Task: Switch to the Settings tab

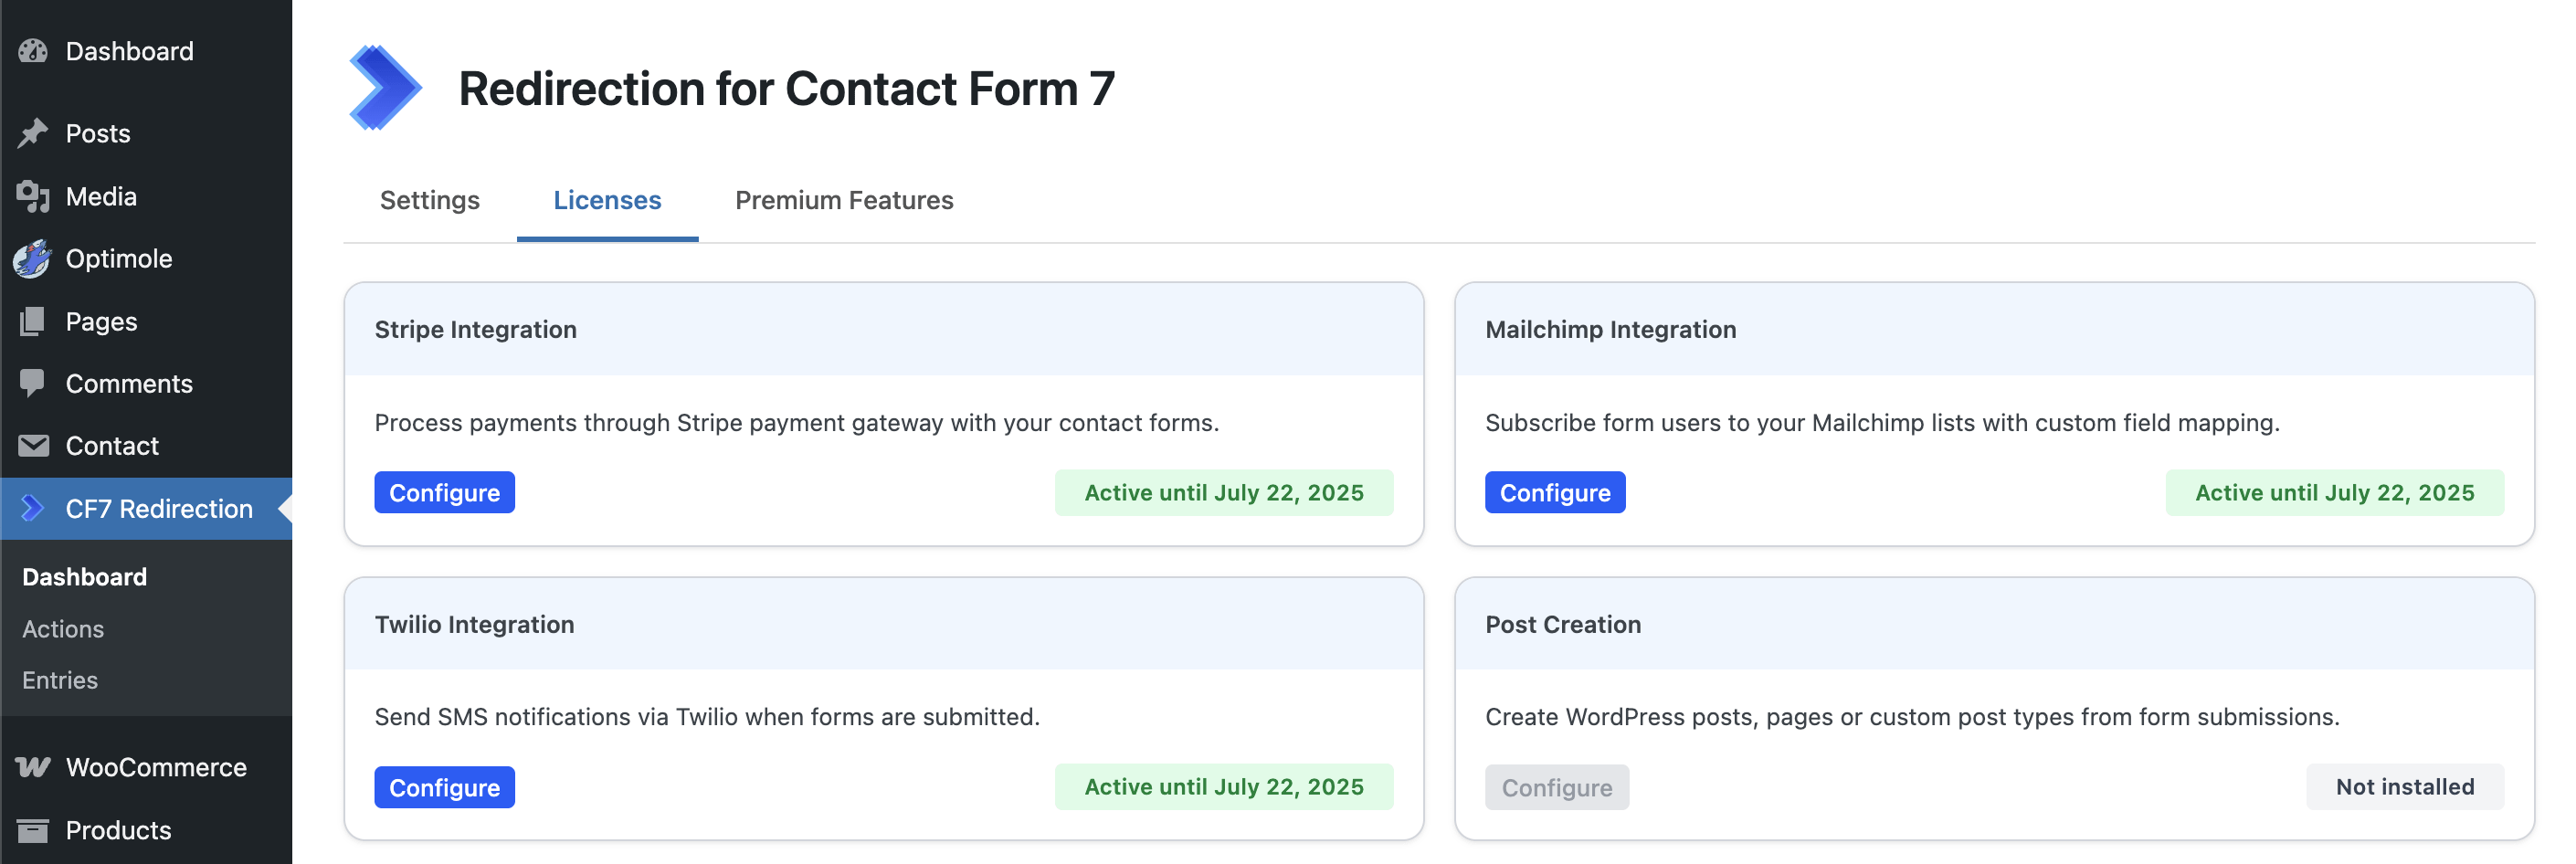Action: pos(429,200)
